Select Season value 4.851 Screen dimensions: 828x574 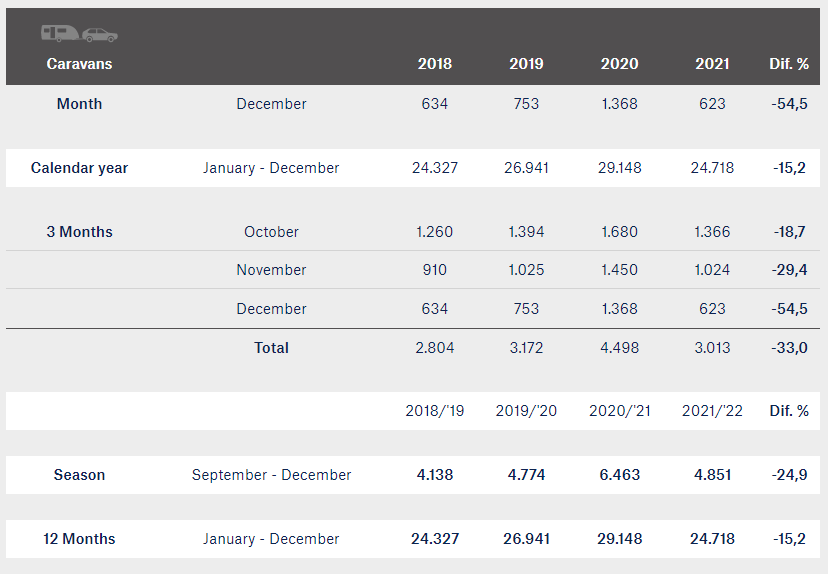point(712,475)
